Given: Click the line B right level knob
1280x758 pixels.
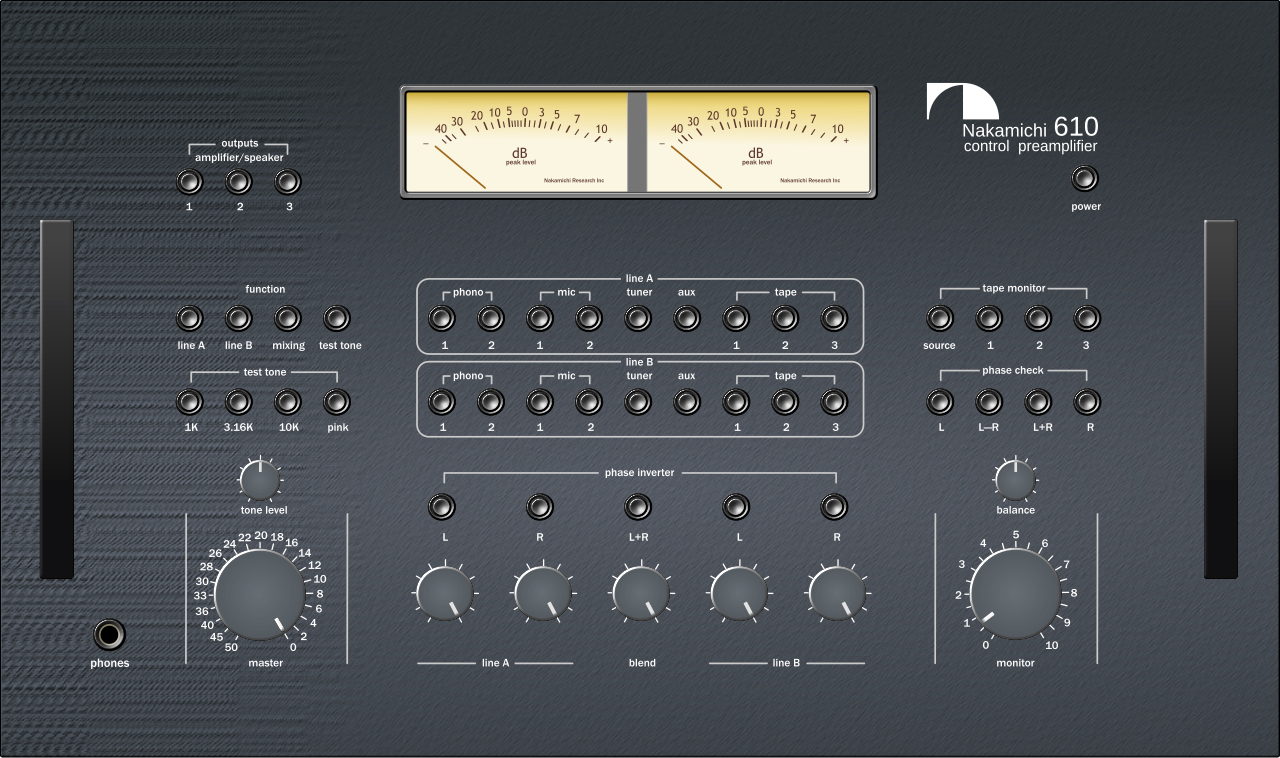Looking at the screenshot, I should coord(838,594).
